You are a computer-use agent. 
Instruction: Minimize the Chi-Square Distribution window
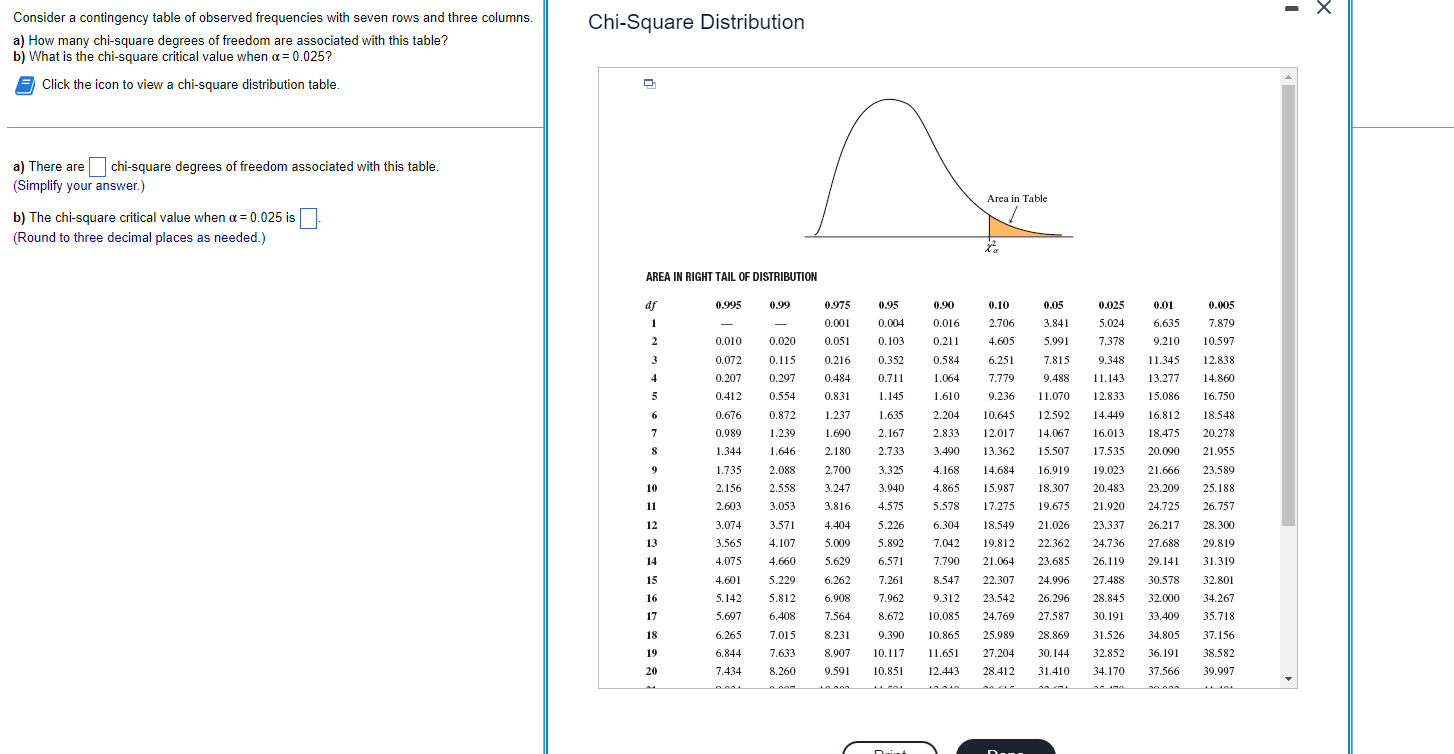pyautogui.click(x=1290, y=8)
